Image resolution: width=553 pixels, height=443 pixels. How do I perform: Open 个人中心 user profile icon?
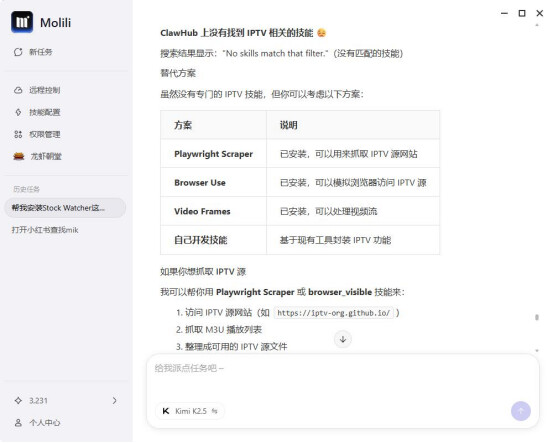click(x=18, y=423)
